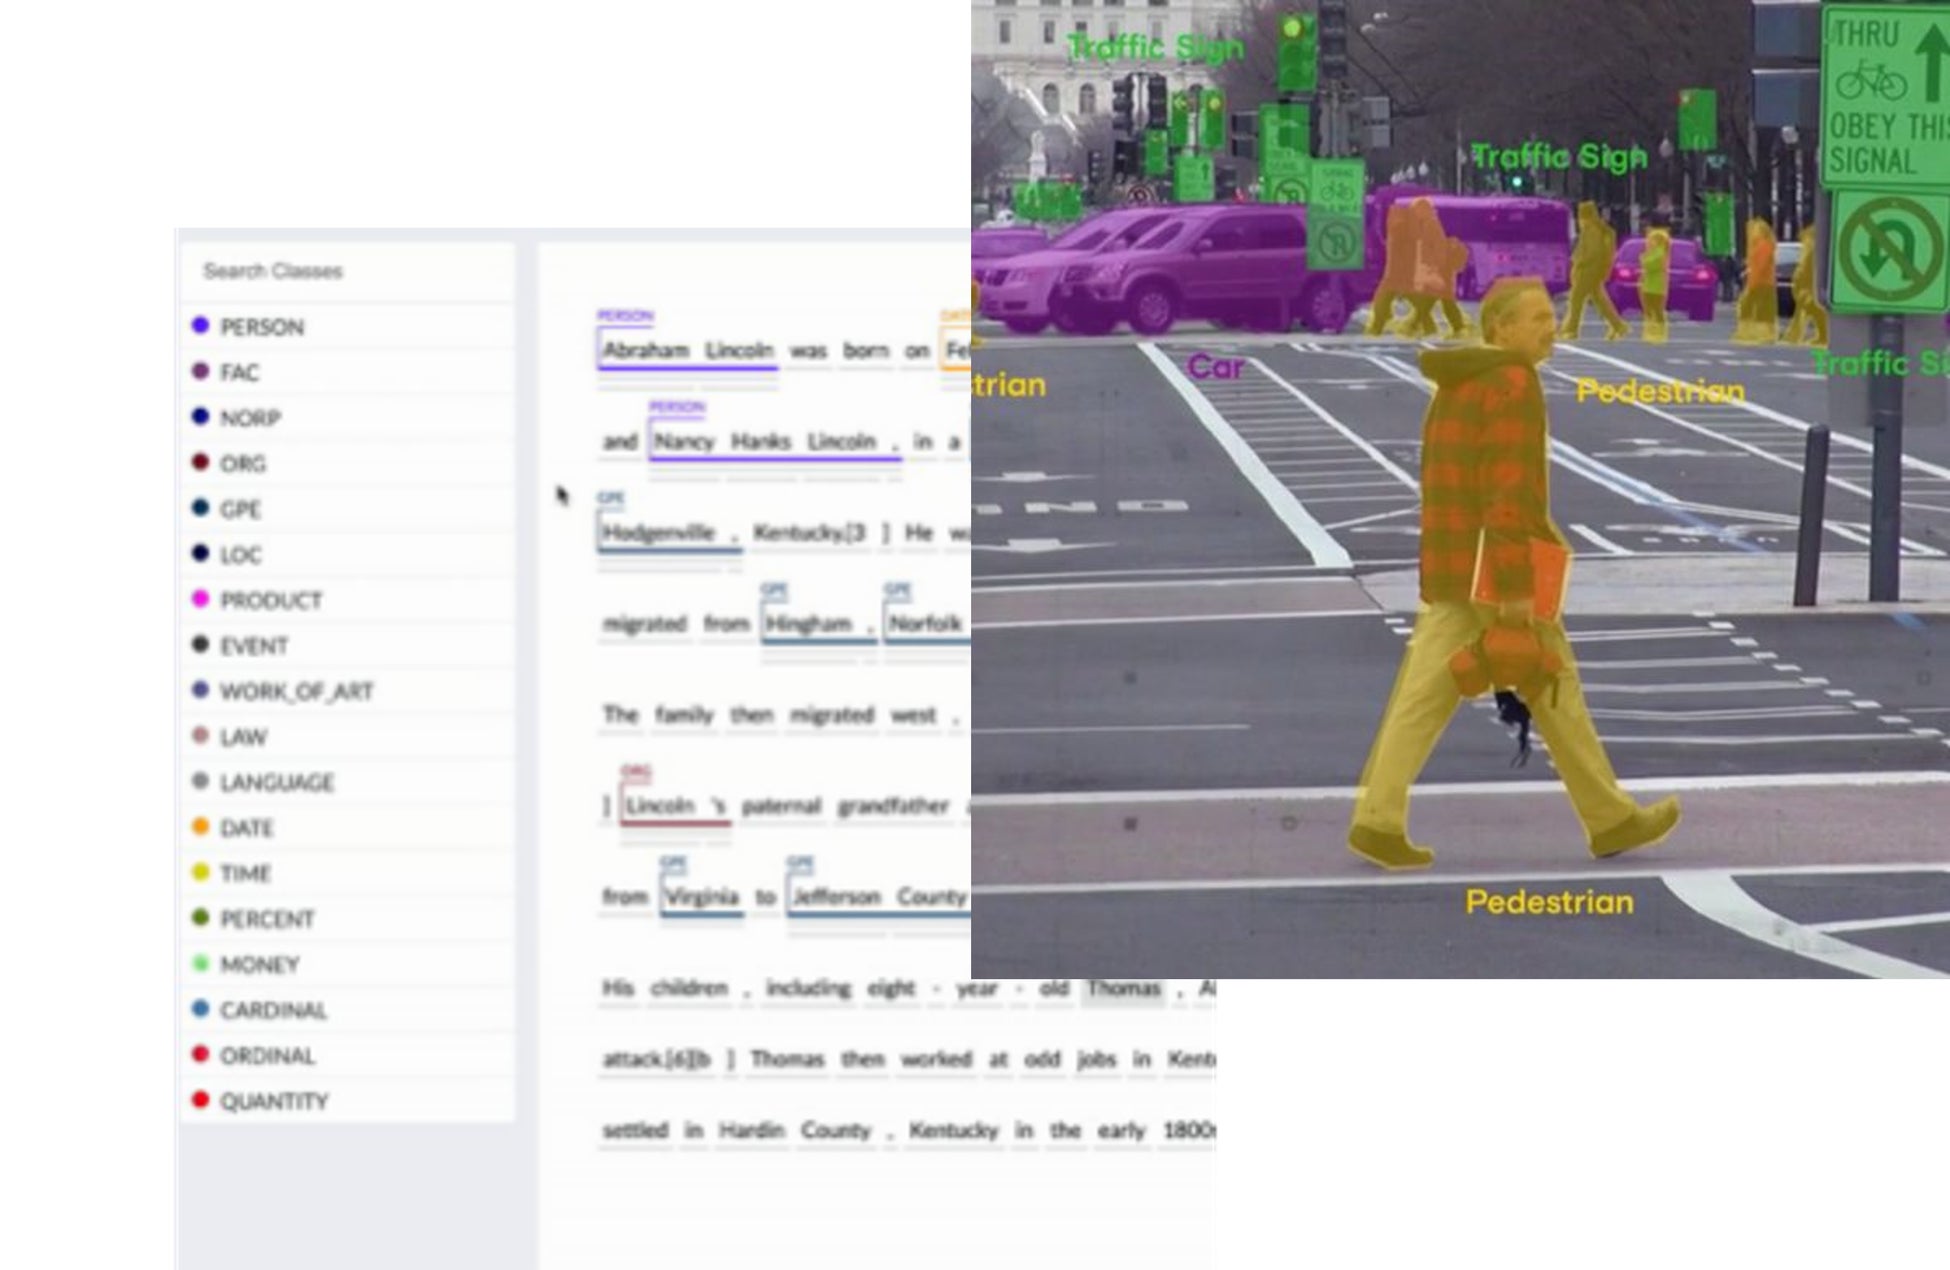This screenshot has height=1270, width=1950.
Task: Select the DATE class orange dot
Action: coord(200,826)
